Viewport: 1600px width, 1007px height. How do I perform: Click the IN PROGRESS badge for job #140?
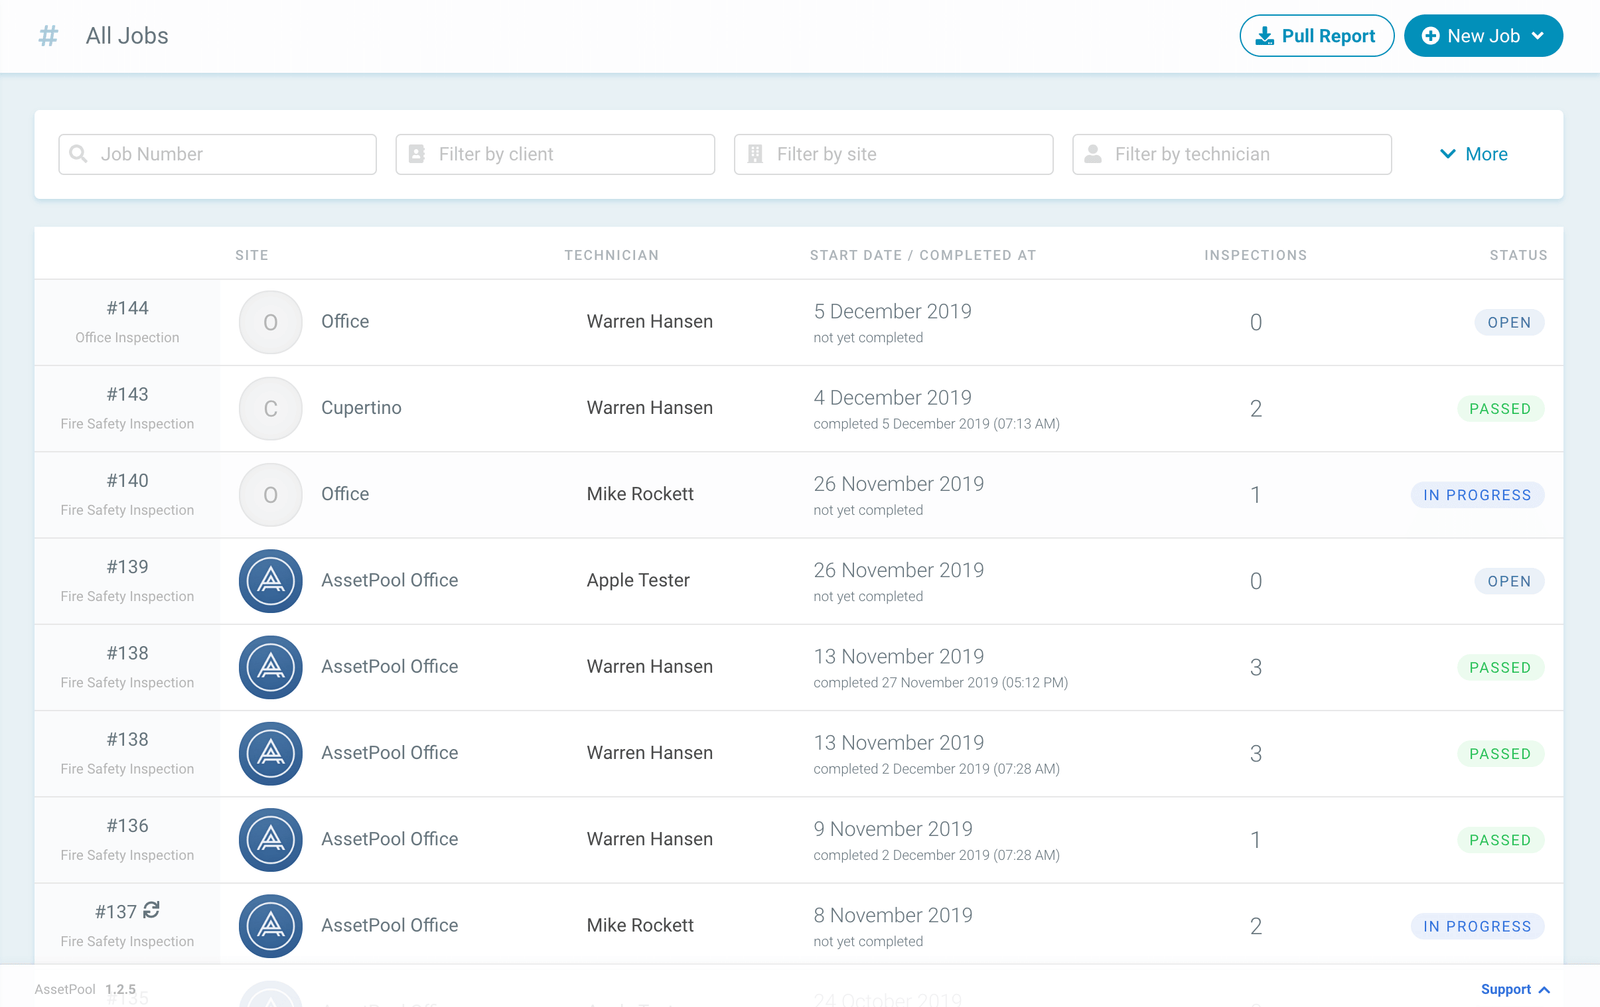point(1477,495)
